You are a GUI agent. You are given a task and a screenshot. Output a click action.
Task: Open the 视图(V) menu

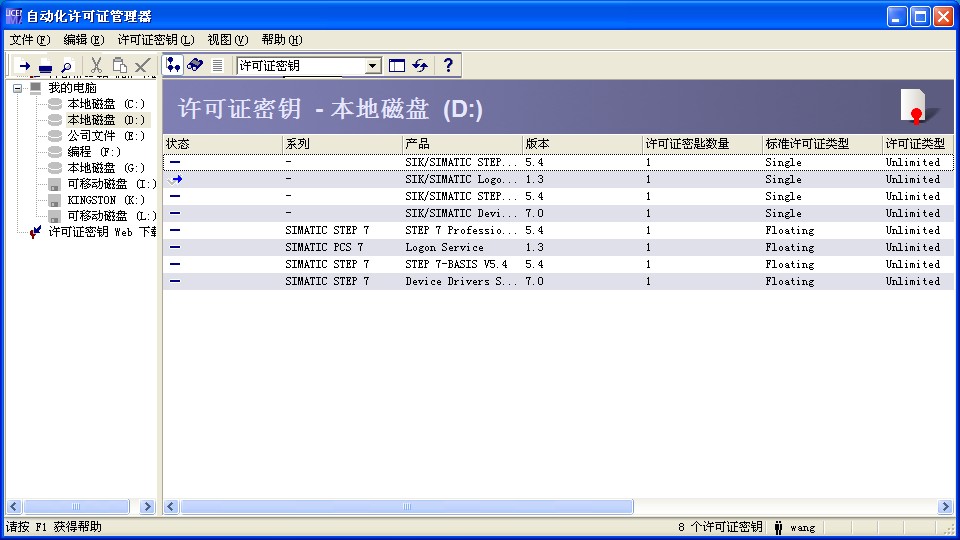coord(227,40)
